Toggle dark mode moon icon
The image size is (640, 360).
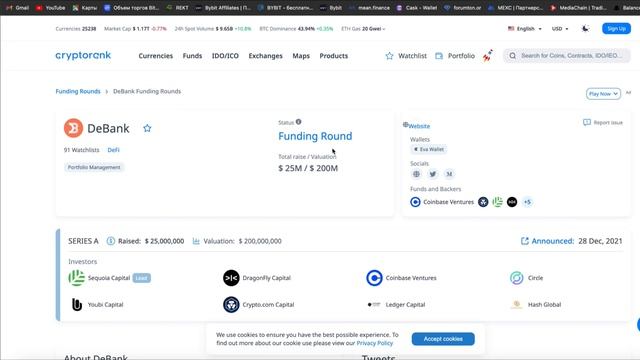(x=585, y=29)
